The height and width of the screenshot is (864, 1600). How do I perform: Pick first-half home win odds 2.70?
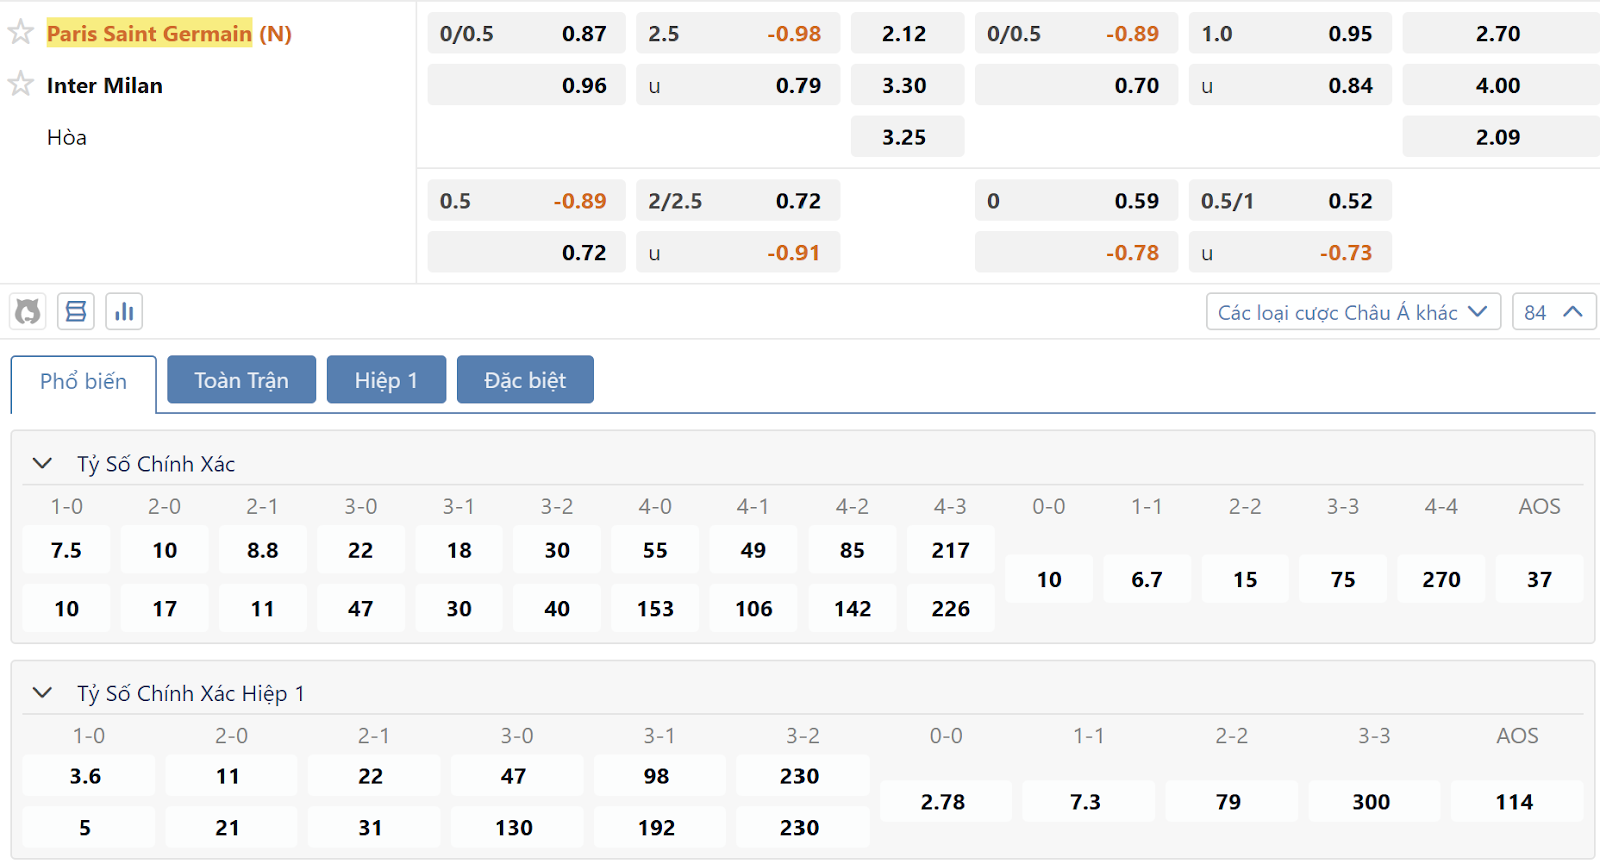click(x=1501, y=33)
